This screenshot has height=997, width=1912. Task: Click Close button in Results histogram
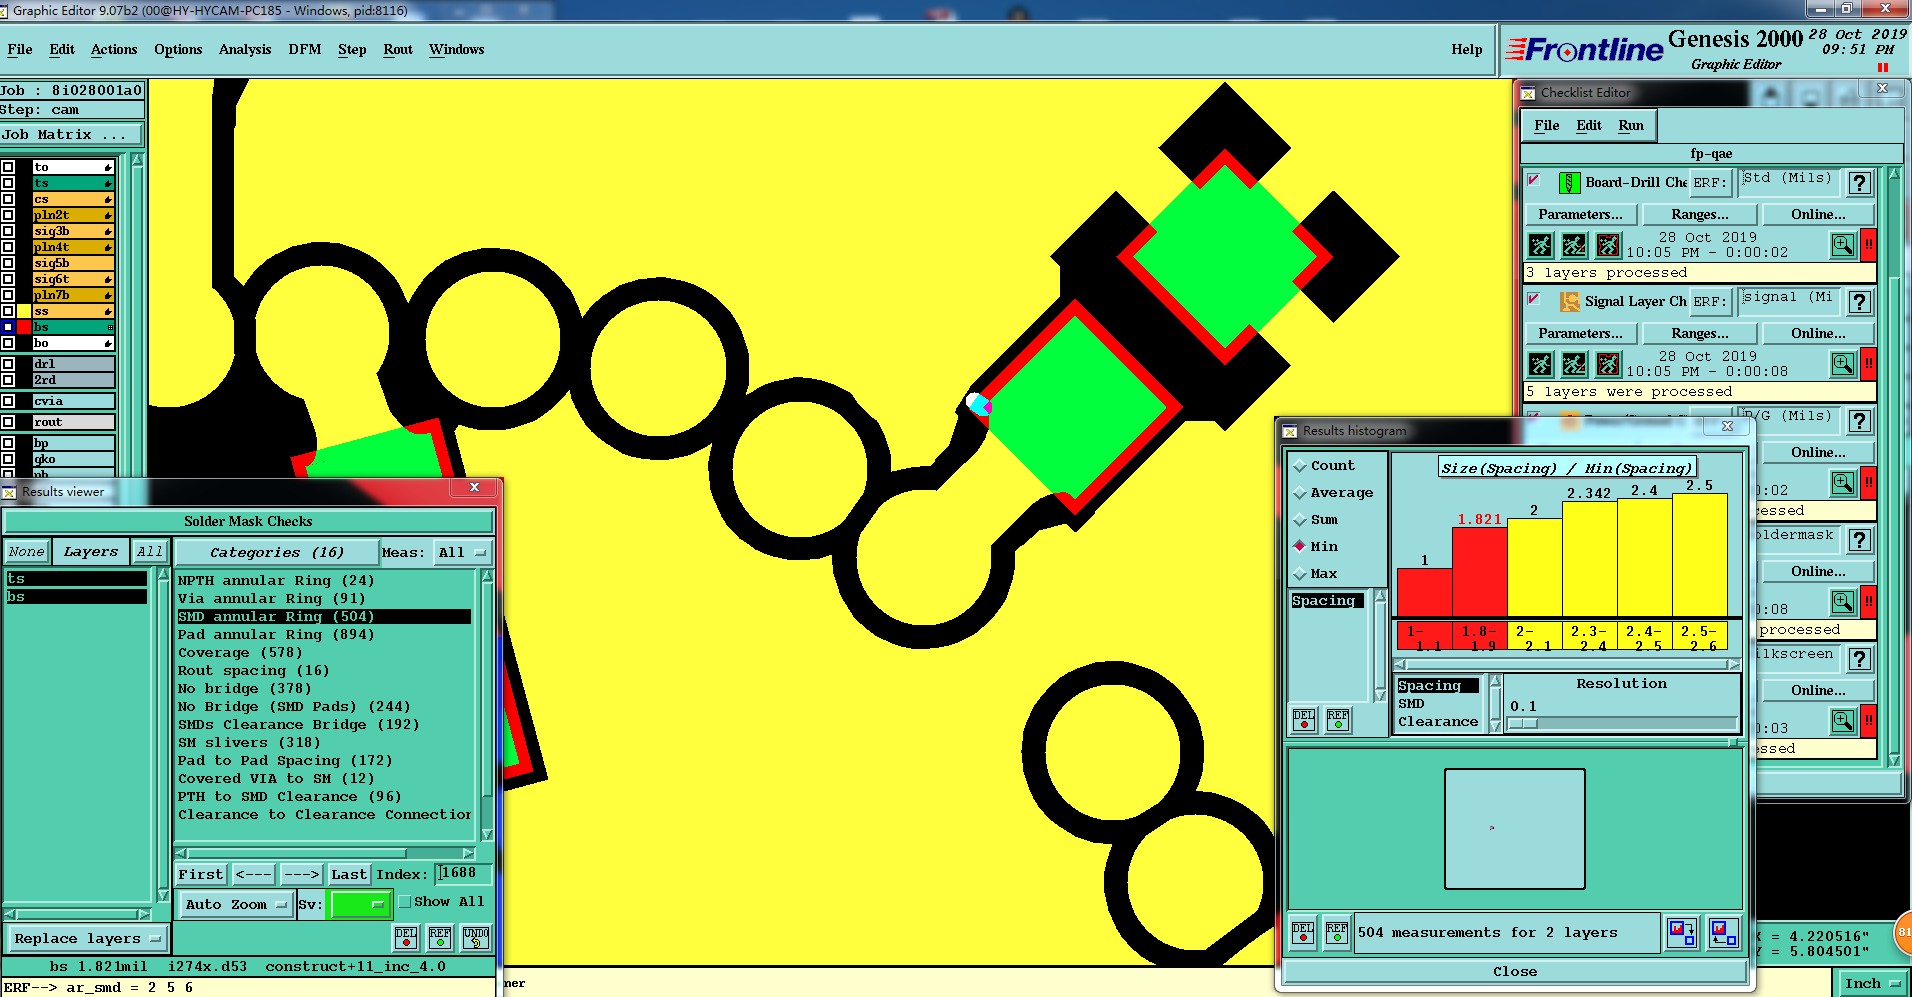click(1515, 971)
